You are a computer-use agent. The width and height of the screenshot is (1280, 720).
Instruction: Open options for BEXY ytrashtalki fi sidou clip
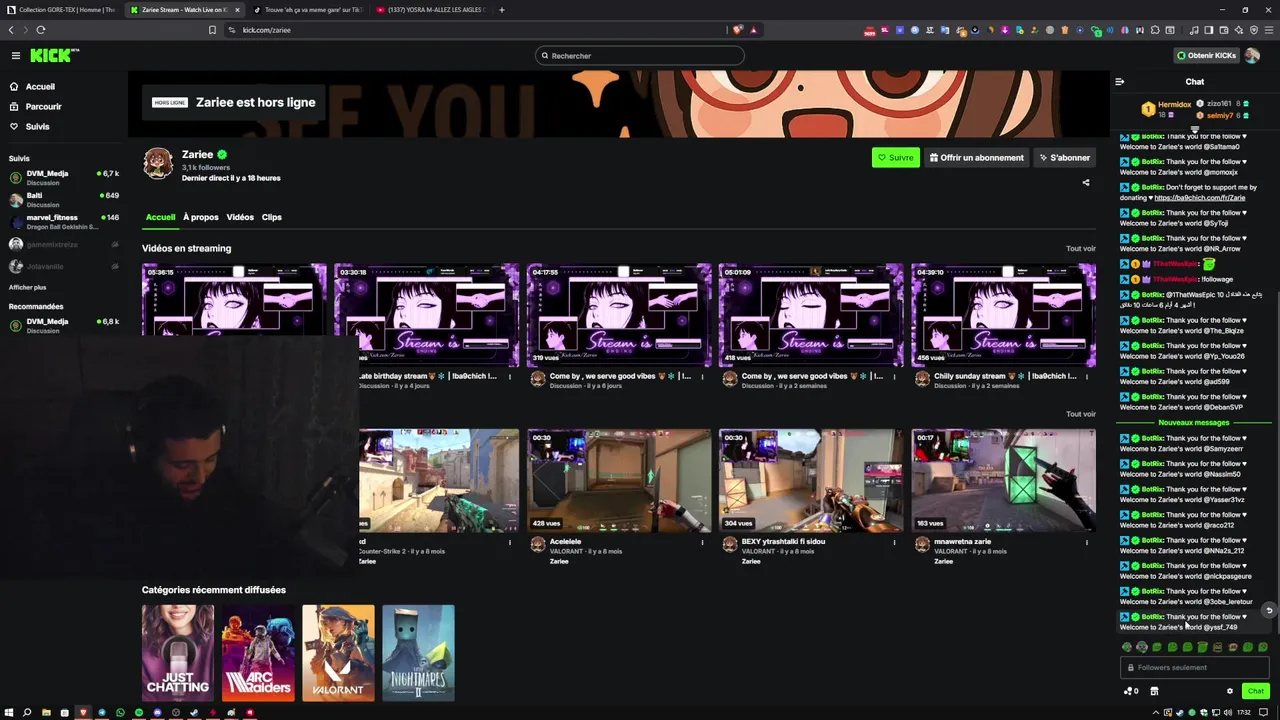click(895, 542)
